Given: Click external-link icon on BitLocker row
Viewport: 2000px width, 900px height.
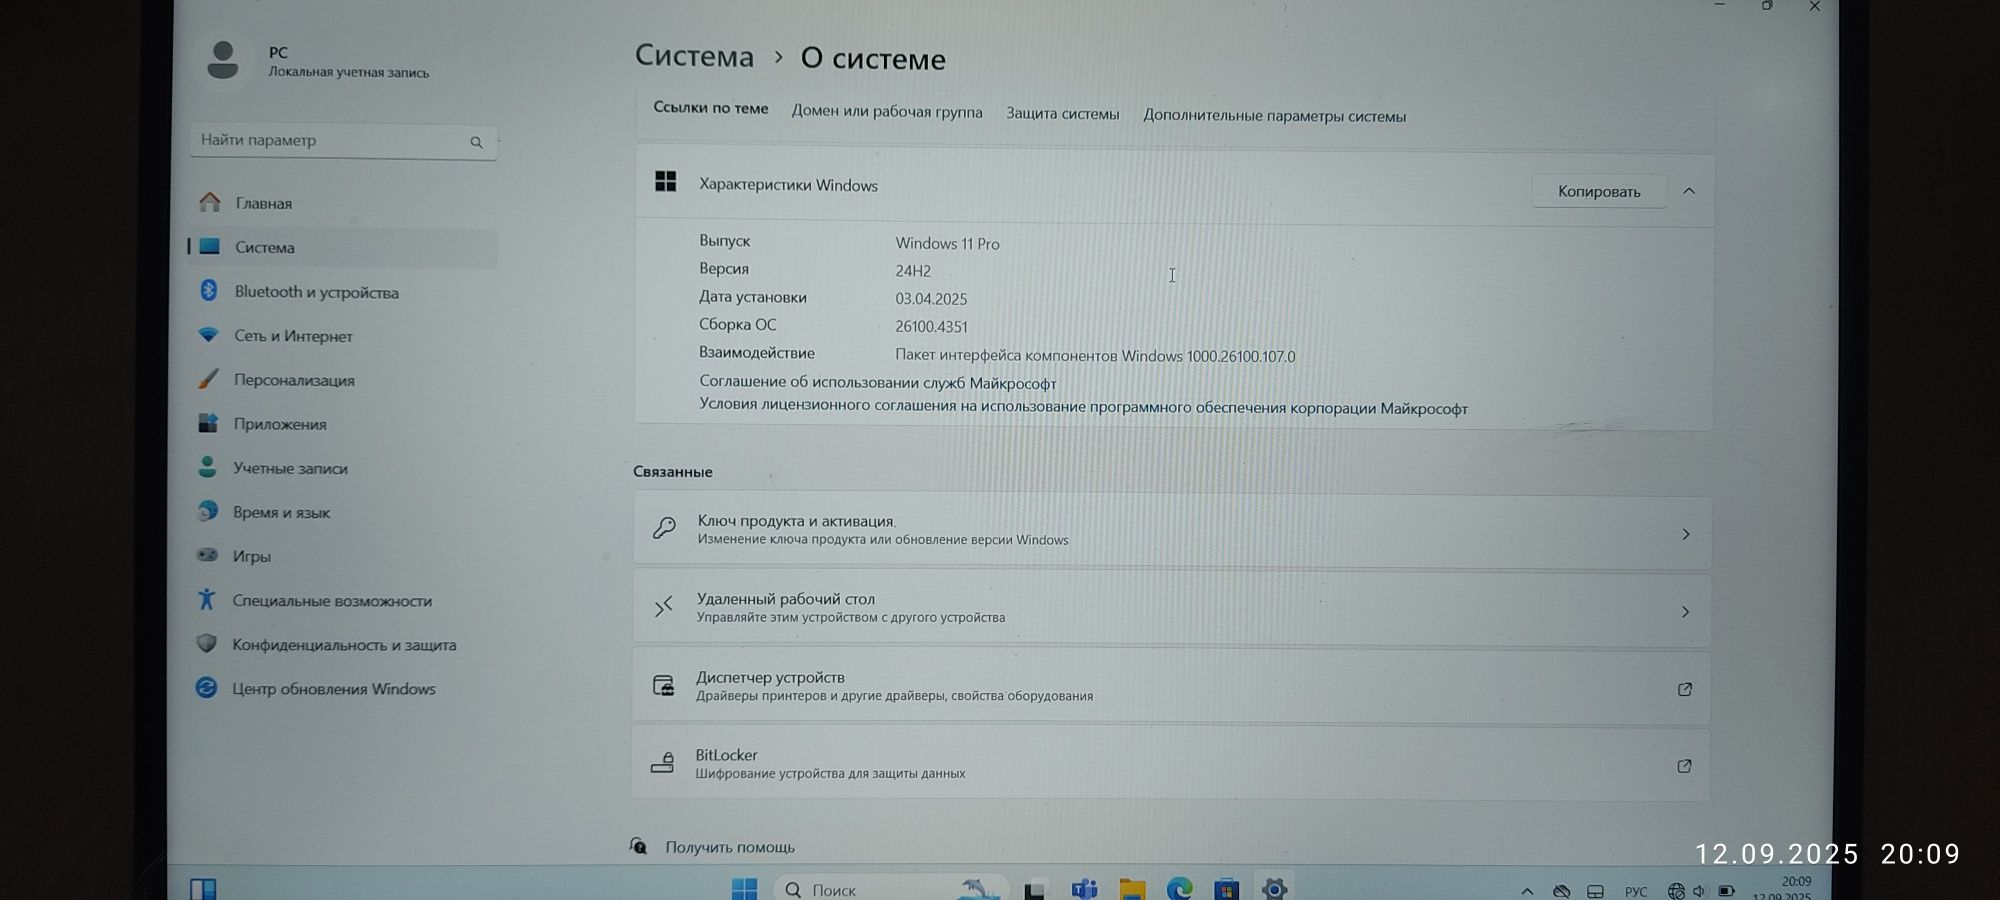Looking at the screenshot, I should pos(1684,766).
